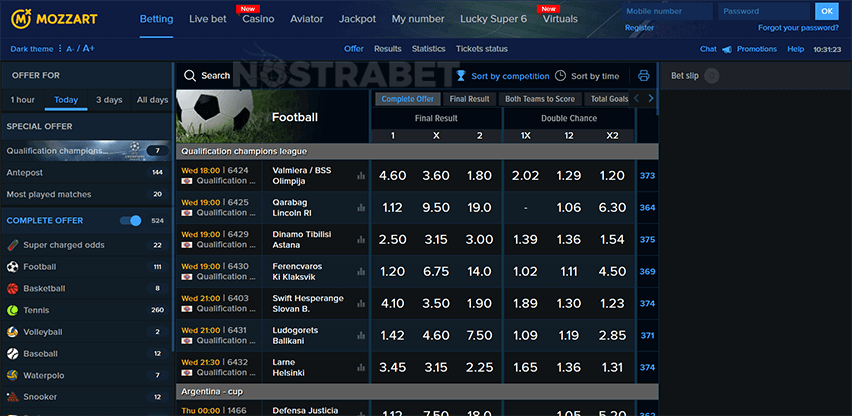
Task: Submit login with OK button
Action: [827, 11]
